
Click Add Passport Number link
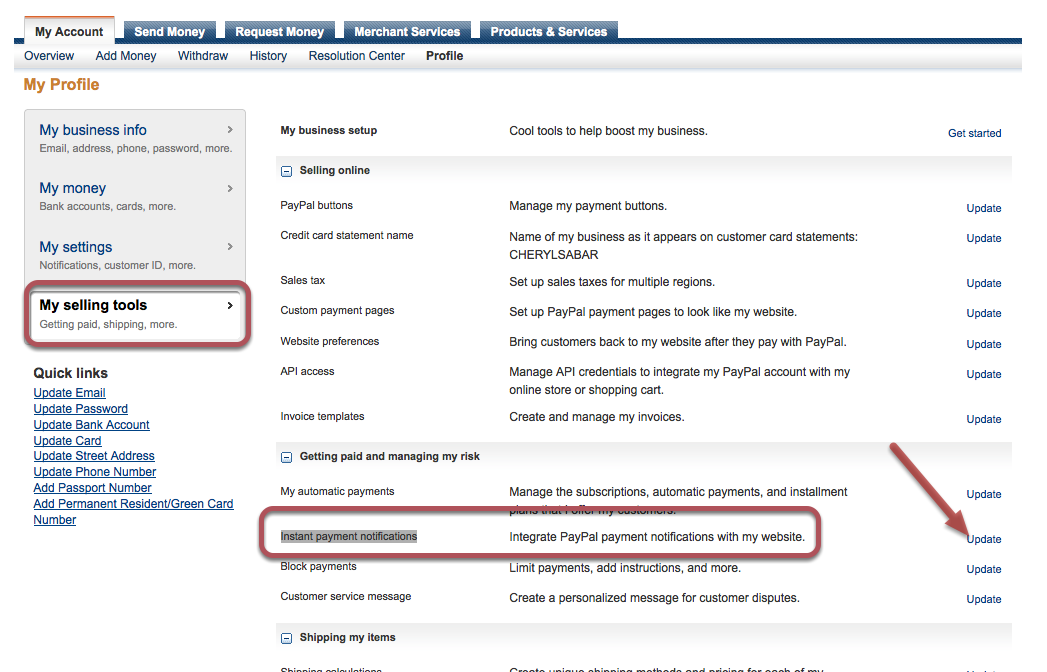point(92,488)
